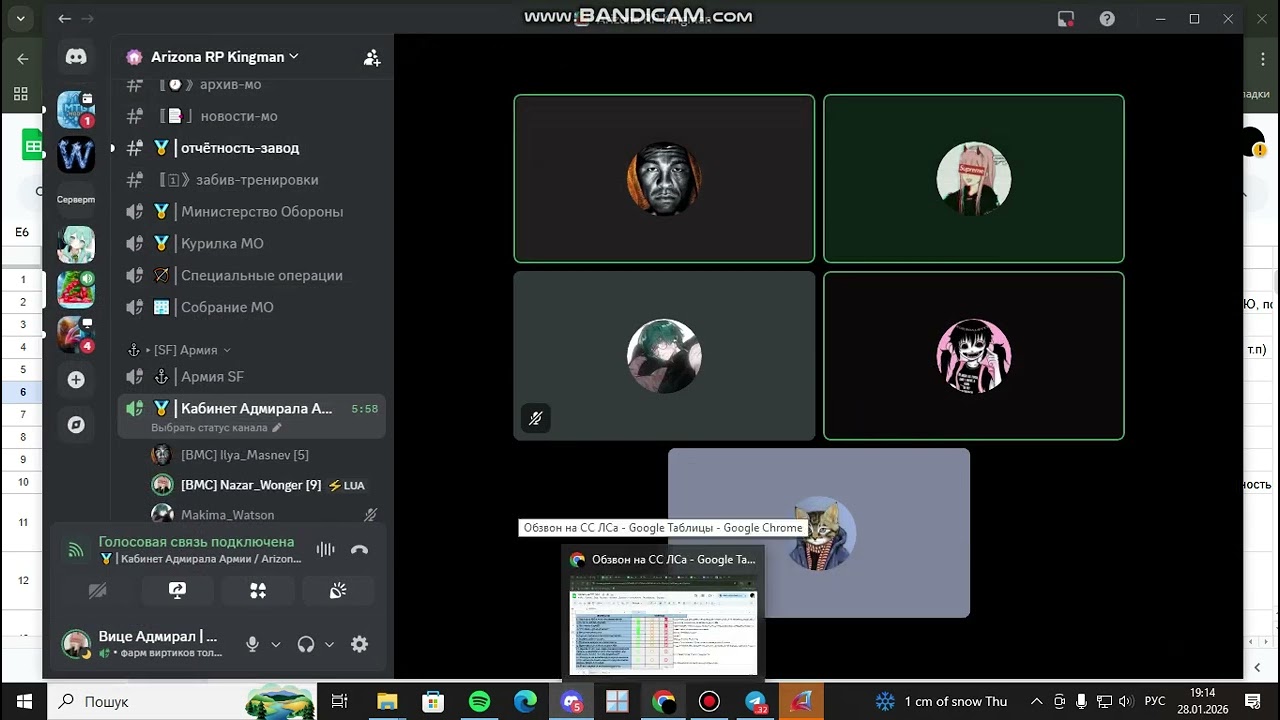Open Windows Start menu
The image size is (1280, 720).
click(x=23, y=701)
